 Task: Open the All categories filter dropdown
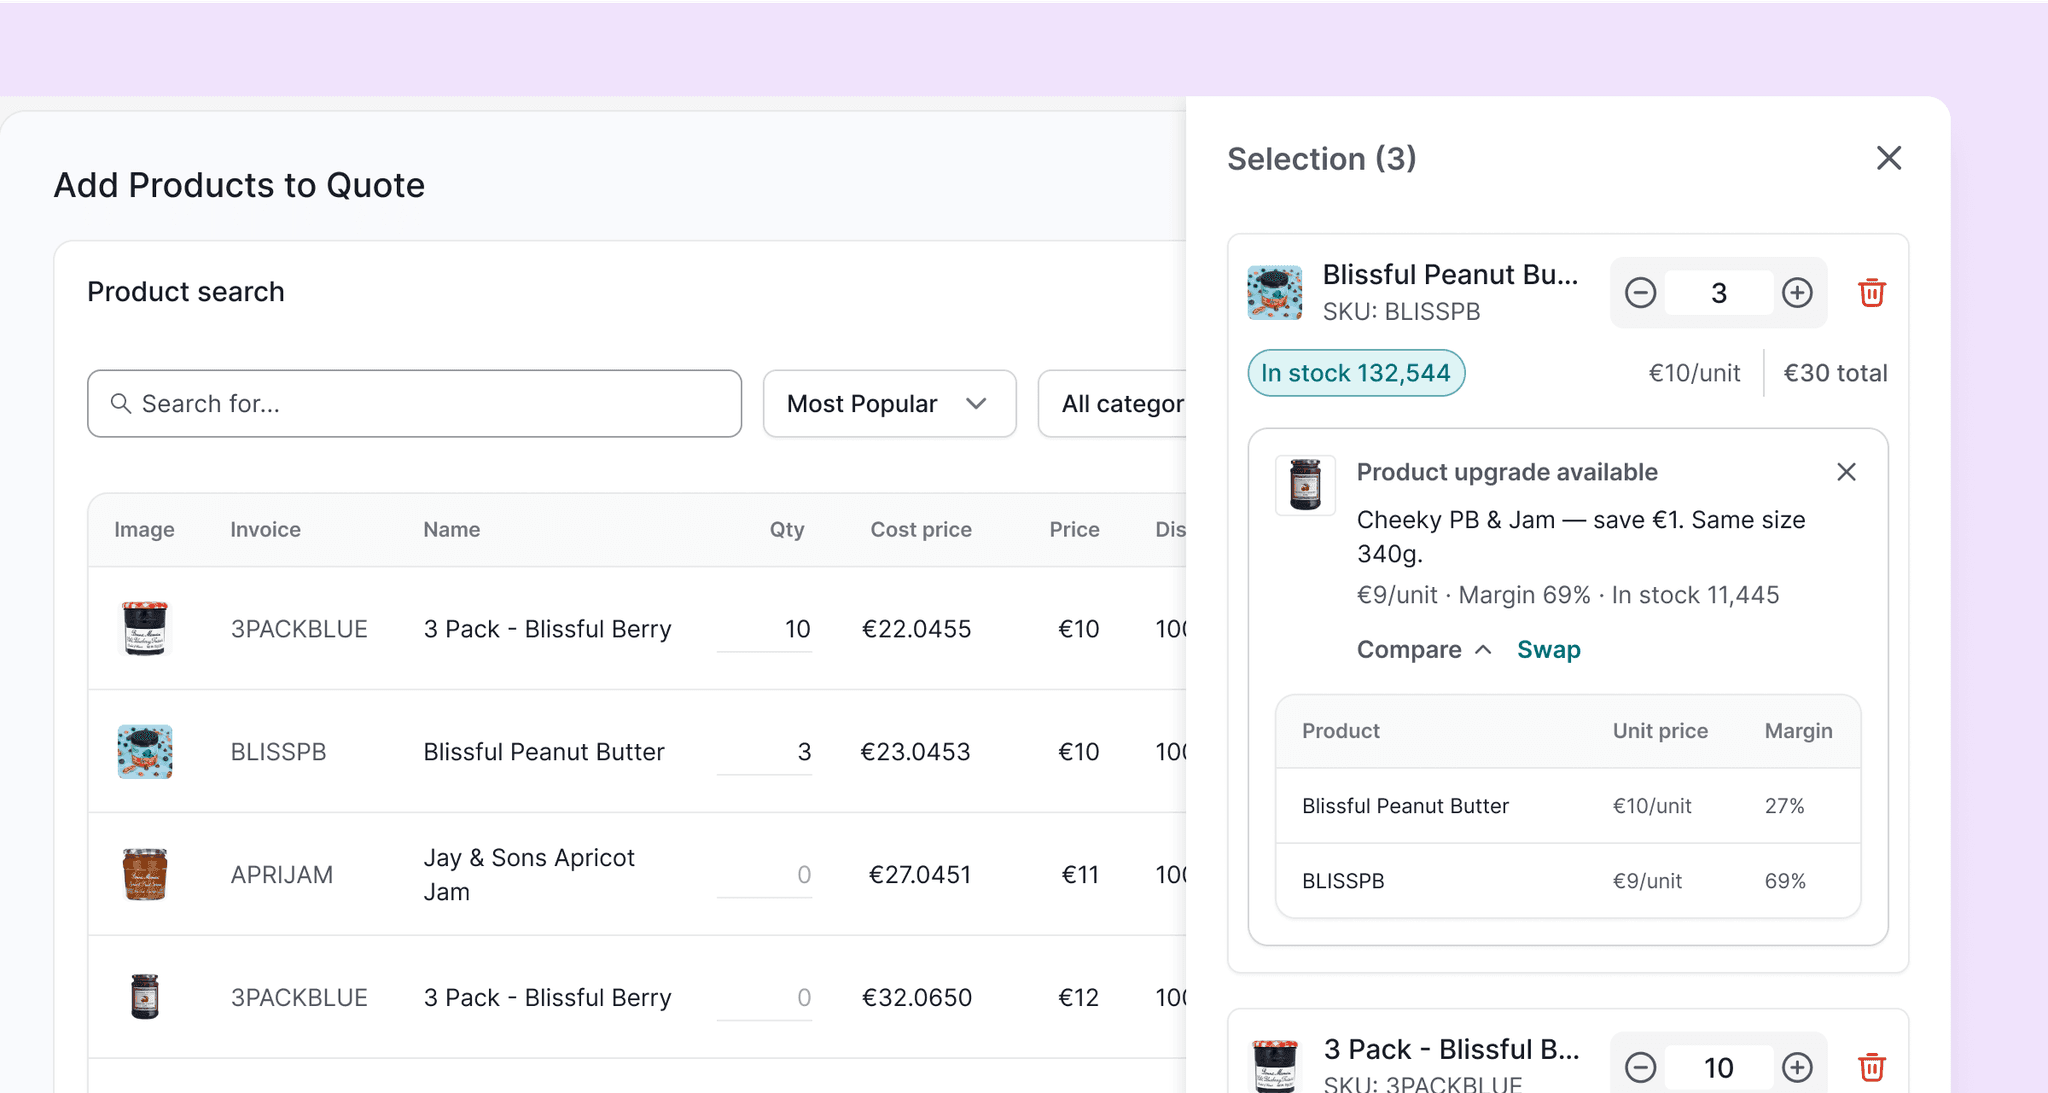(1112, 404)
